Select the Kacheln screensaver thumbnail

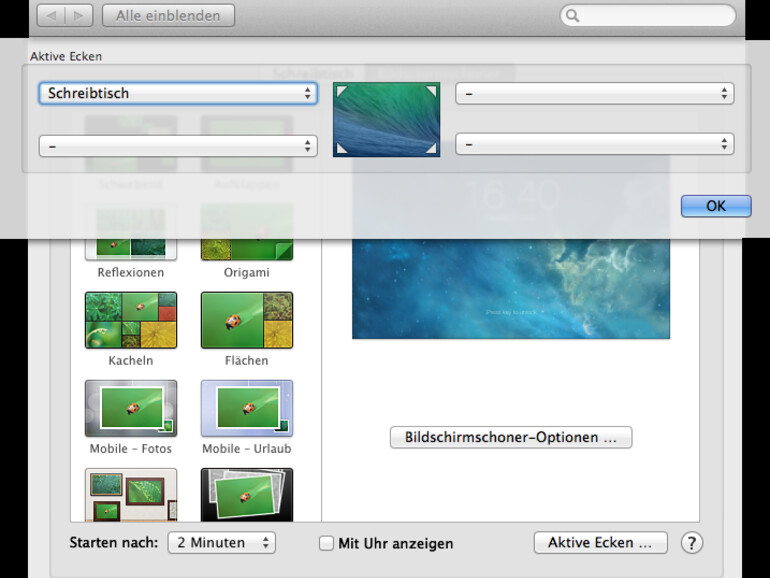[x=131, y=320]
